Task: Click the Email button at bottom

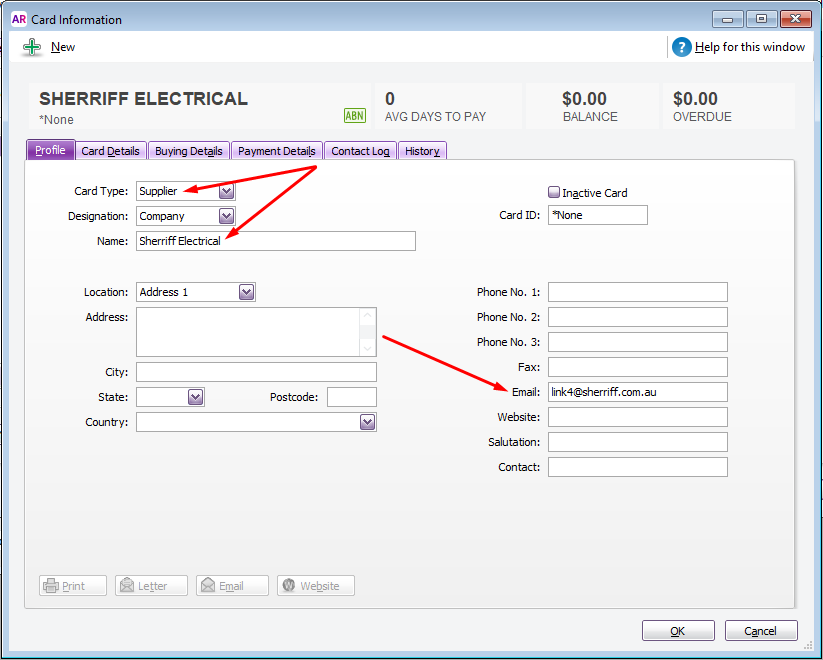Action: coord(232,585)
